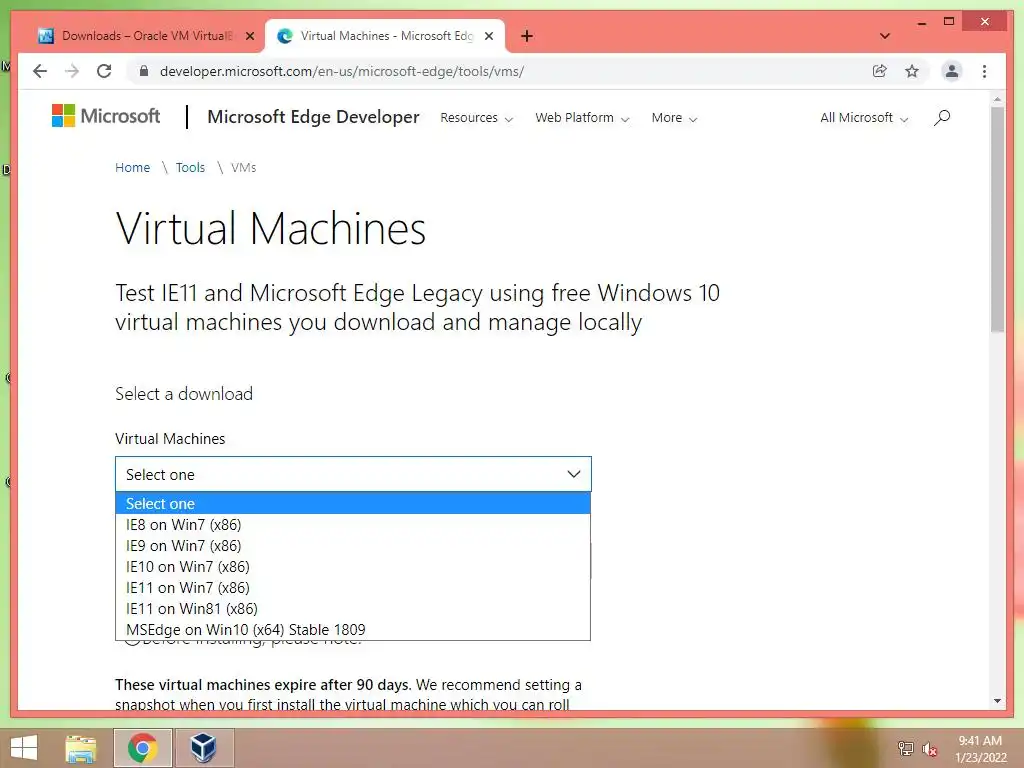
Task: Click the Chrome taskbar icon
Action: pyautogui.click(x=142, y=748)
